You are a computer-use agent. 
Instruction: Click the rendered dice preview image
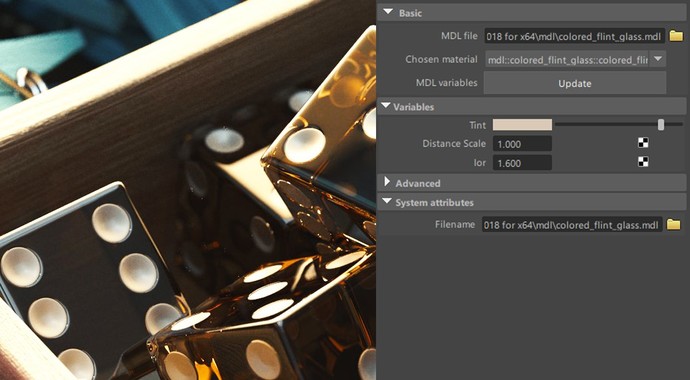(188, 190)
